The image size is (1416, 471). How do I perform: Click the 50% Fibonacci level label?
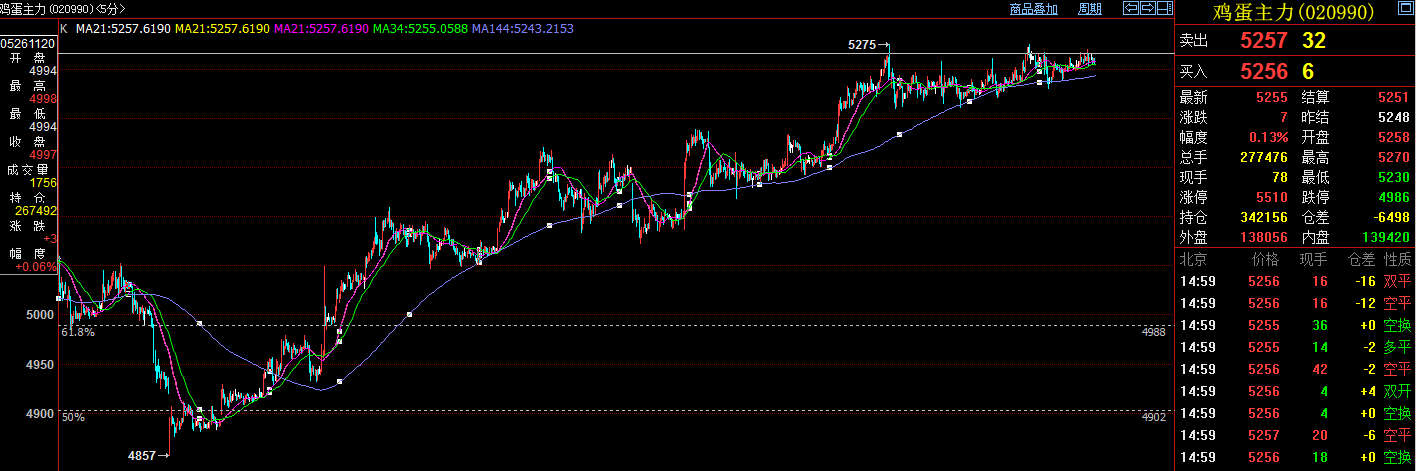[72, 416]
